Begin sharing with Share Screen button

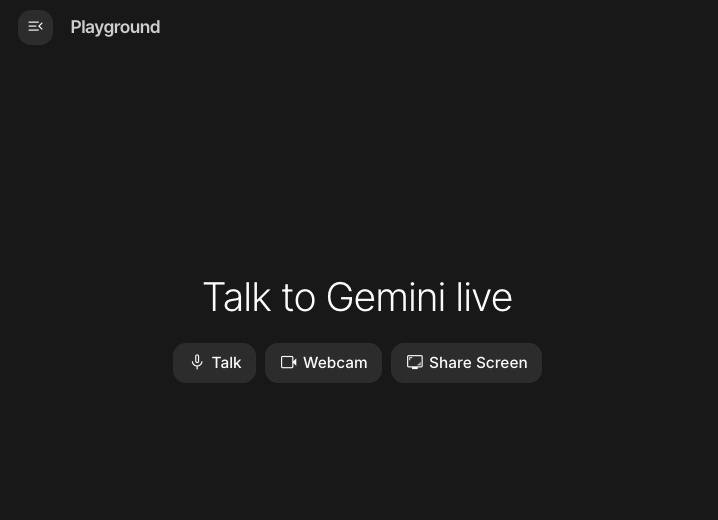coord(466,363)
